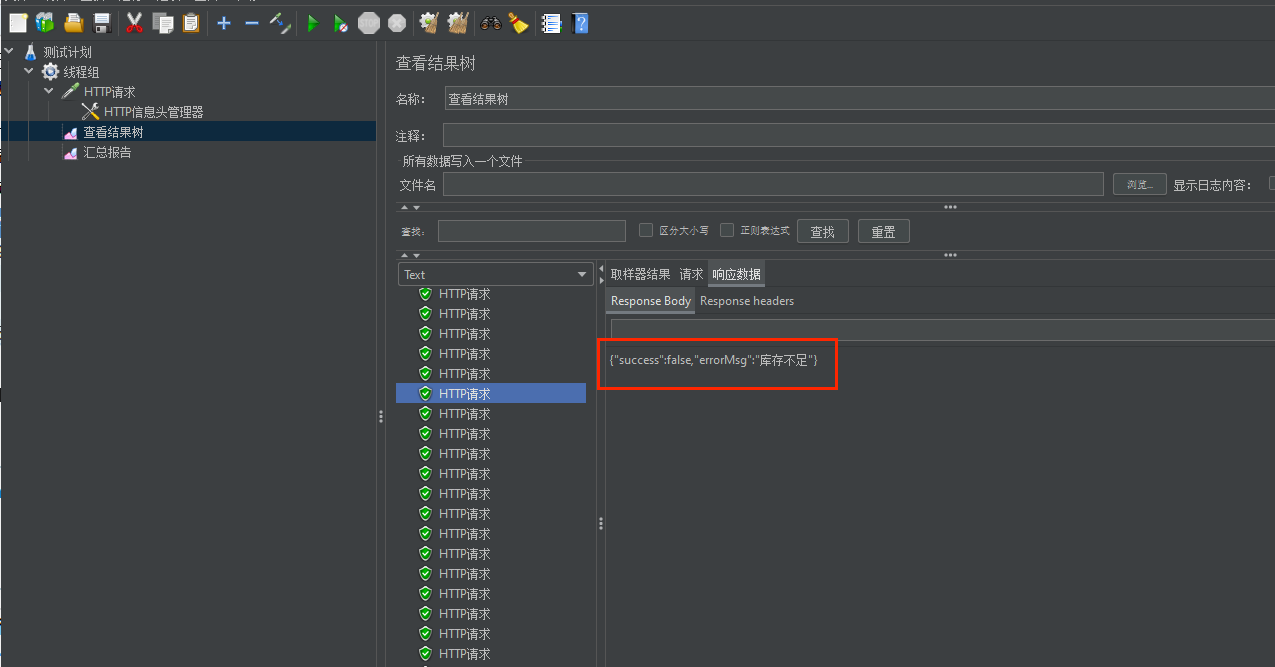Click the 浏览... browse button
Screen dimensions: 1275x667
(1140, 184)
